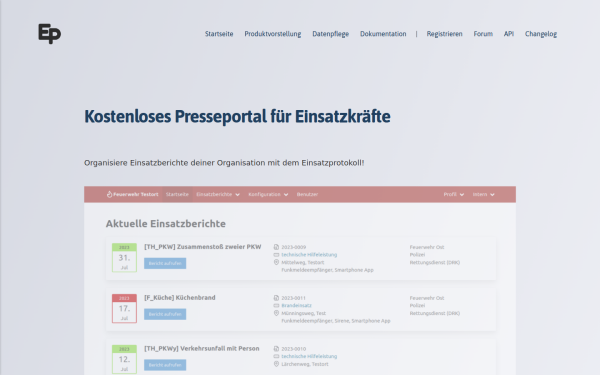The width and height of the screenshot is (600, 375).
Task: Click the location pin beside Mittelweg, Testort
Action: [276, 262]
